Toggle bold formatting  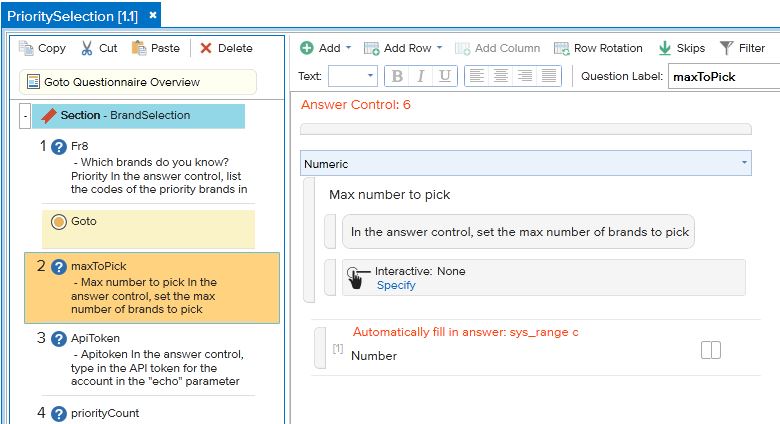[x=397, y=76]
